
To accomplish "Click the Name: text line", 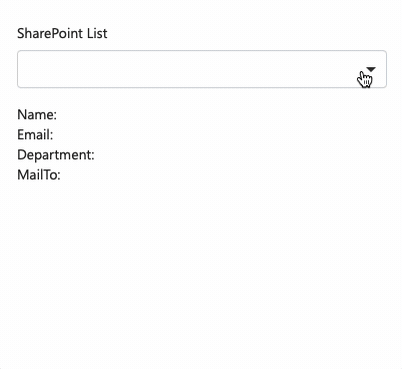I will pos(37,114).
